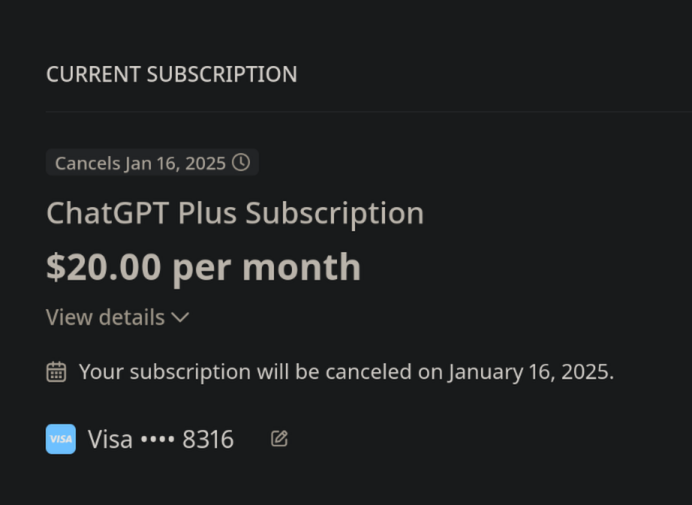The image size is (692, 505).
Task: Open the View details link
Action: click(105, 318)
